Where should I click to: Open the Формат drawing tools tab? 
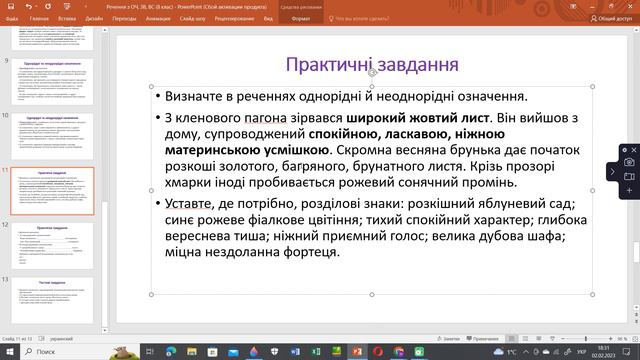click(x=301, y=19)
